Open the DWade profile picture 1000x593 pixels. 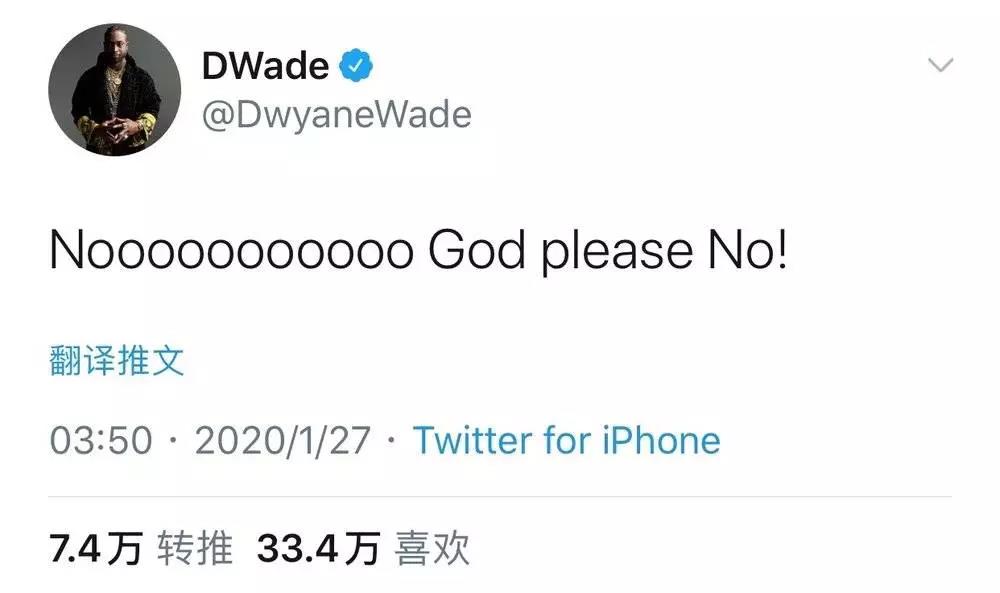(115, 90)
